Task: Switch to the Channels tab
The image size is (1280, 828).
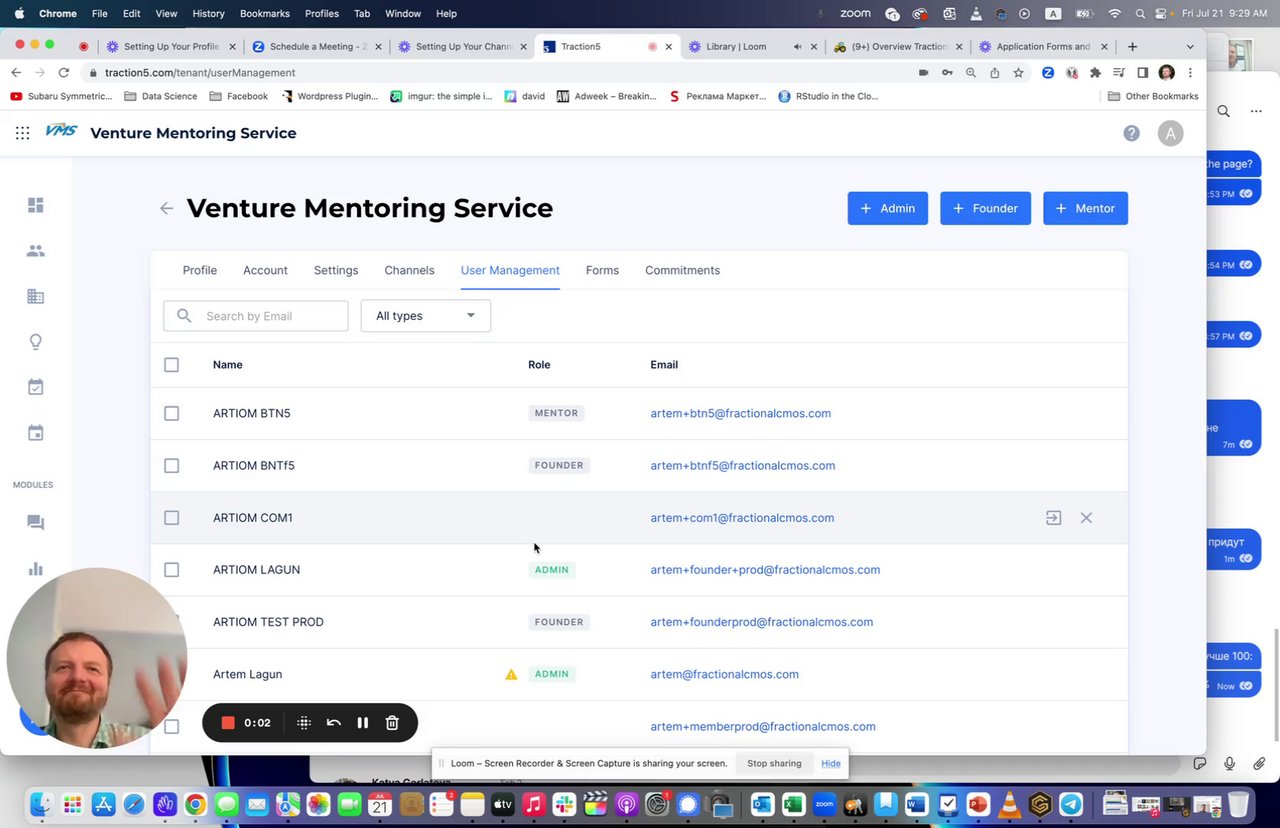Action: 409,270
